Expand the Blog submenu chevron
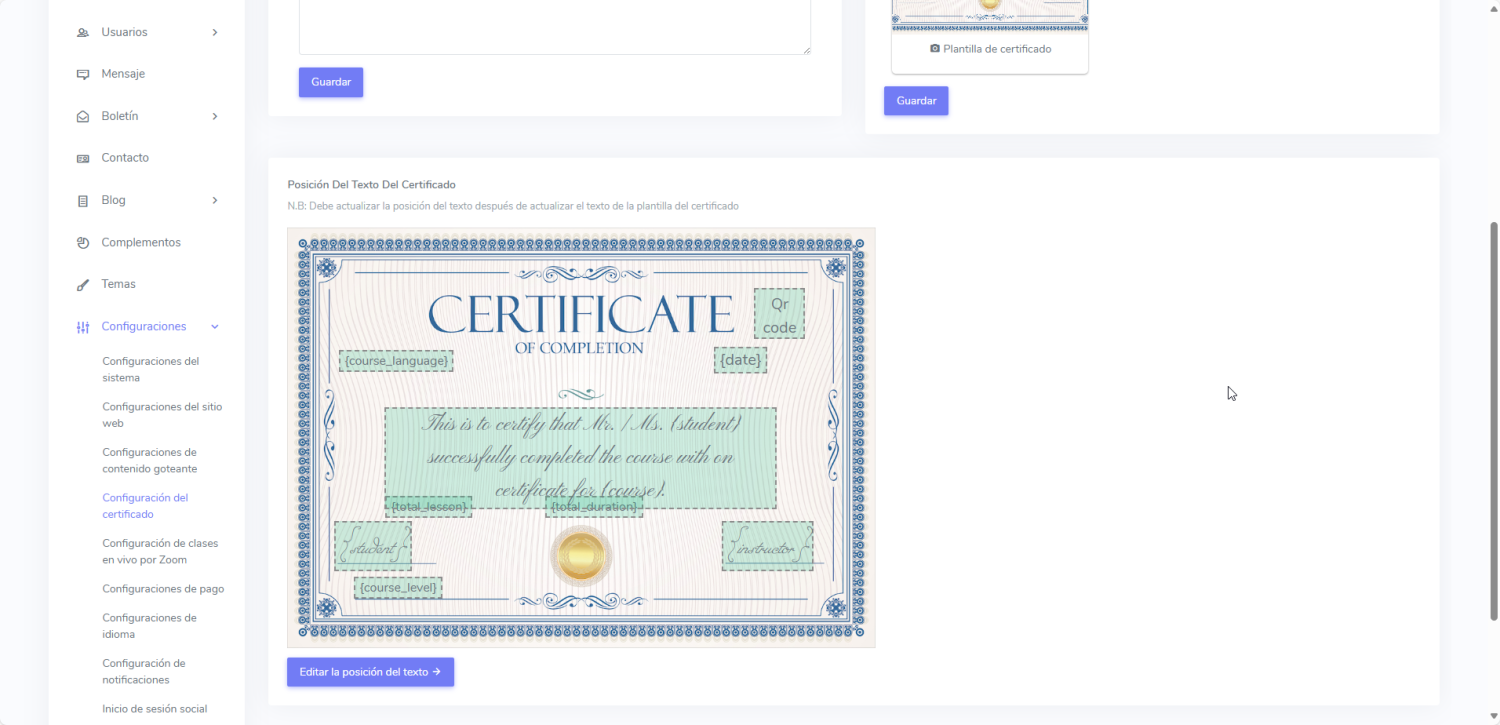Image resolution: width=1500 pixels, height=725 pixels. coord(215,201)
